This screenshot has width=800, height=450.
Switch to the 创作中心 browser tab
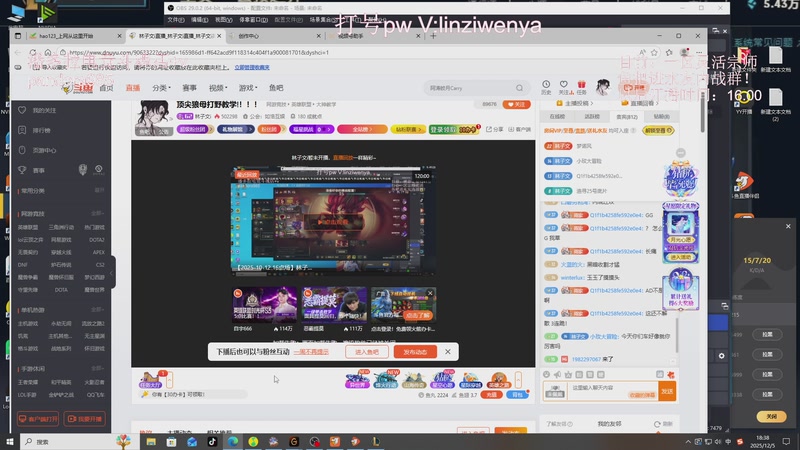275,36
